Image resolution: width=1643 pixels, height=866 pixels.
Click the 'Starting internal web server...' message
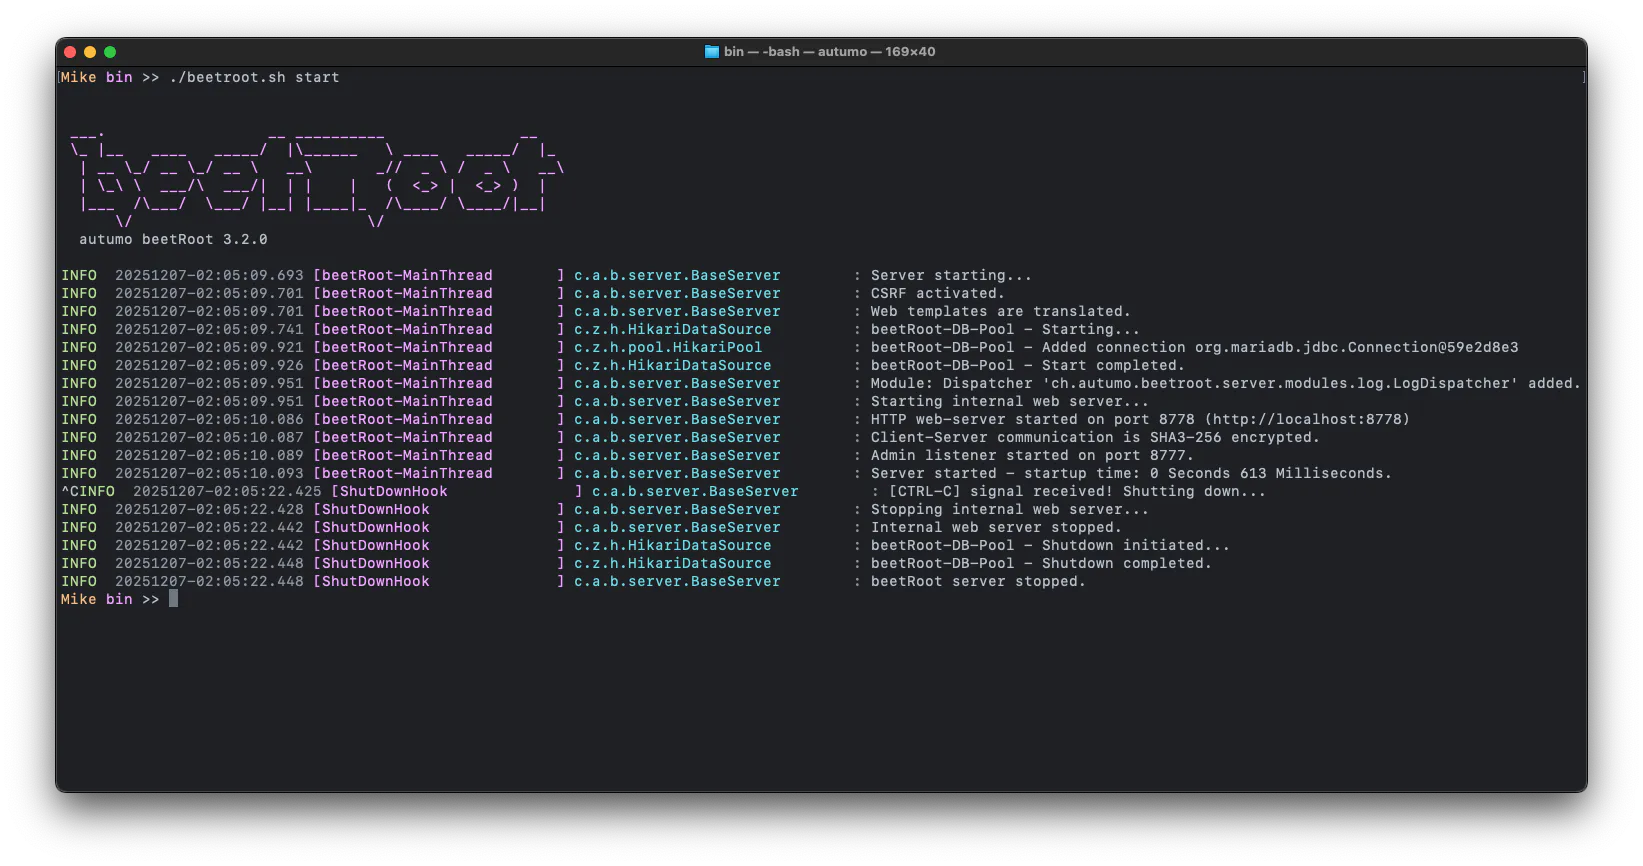coord(1009,401)
